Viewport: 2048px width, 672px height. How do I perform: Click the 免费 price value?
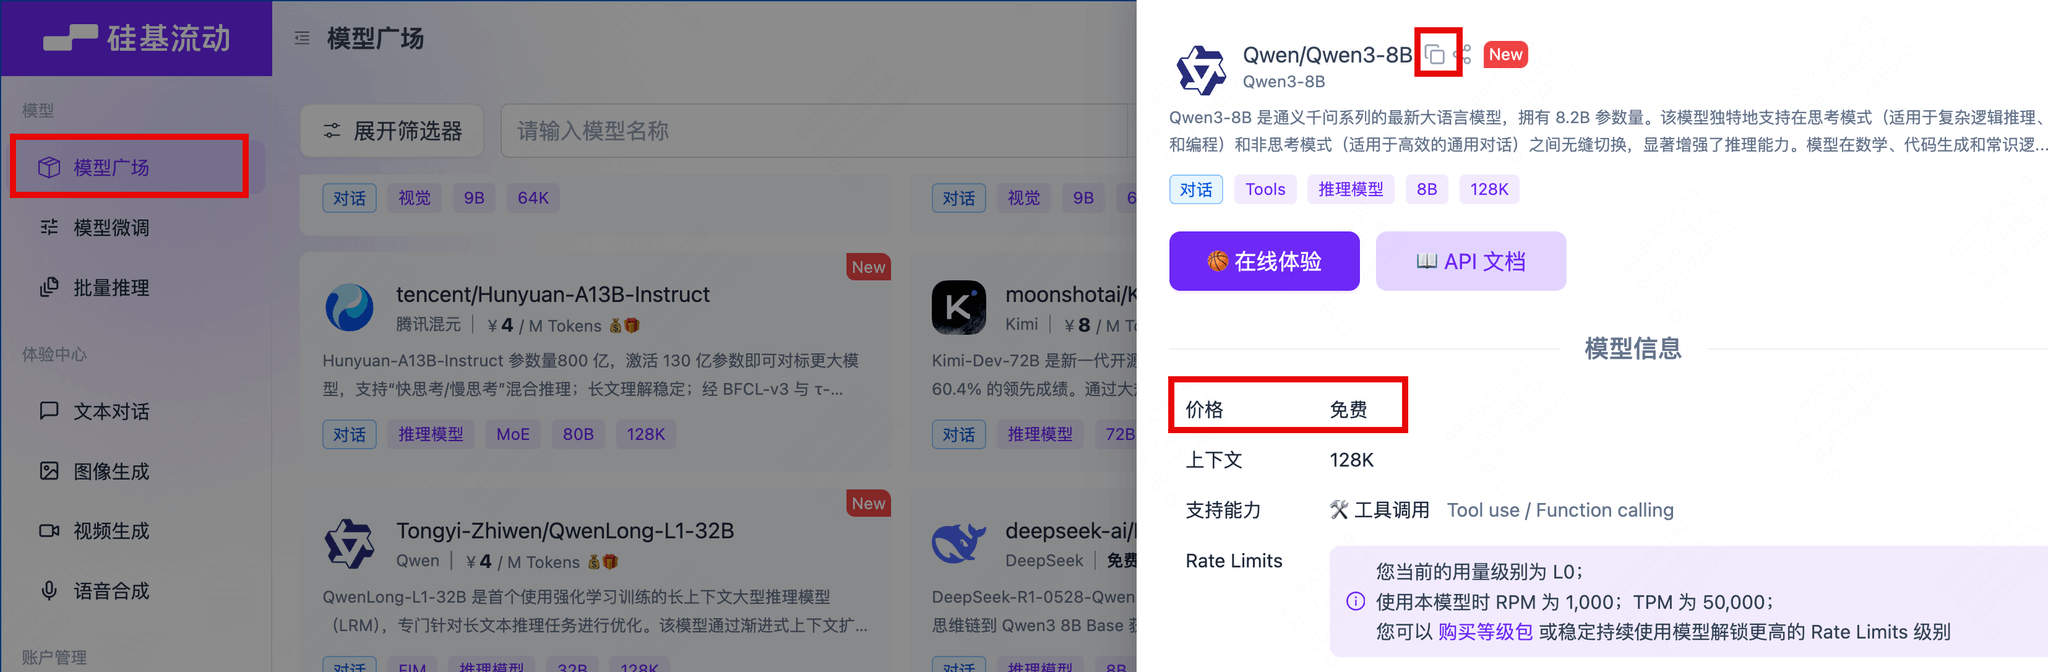1348,409
